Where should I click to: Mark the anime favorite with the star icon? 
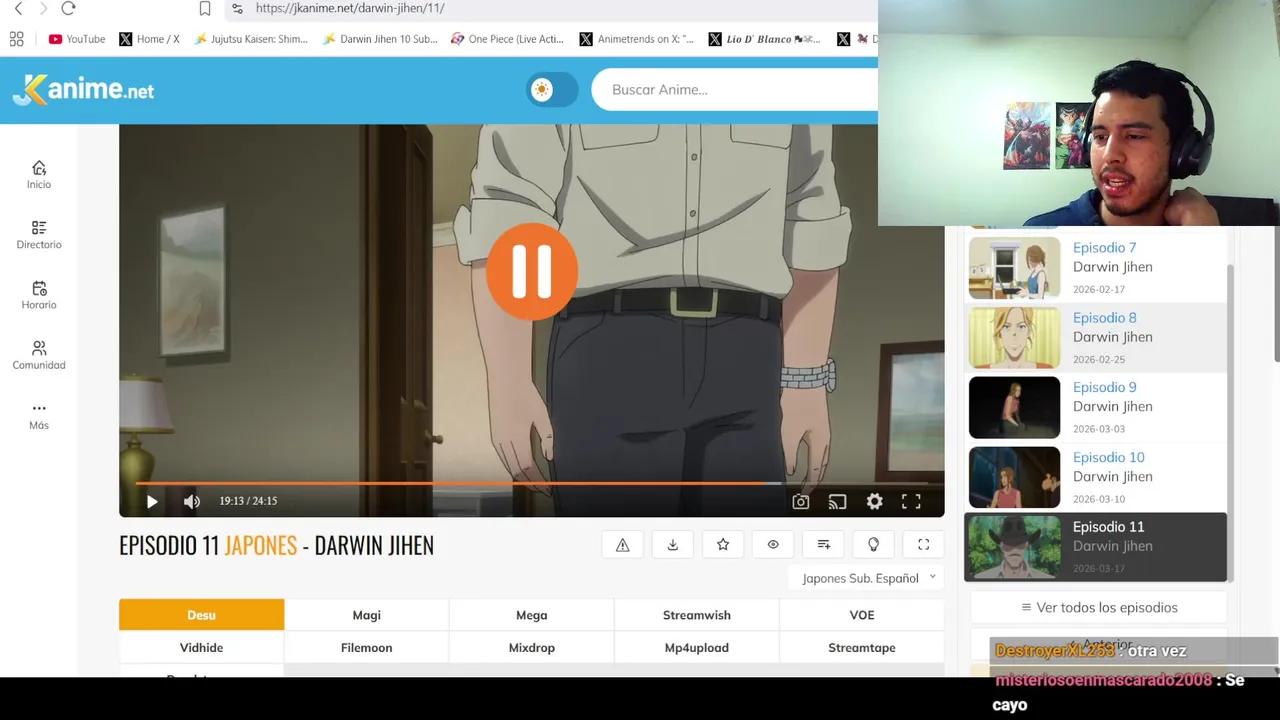(723, 544)
